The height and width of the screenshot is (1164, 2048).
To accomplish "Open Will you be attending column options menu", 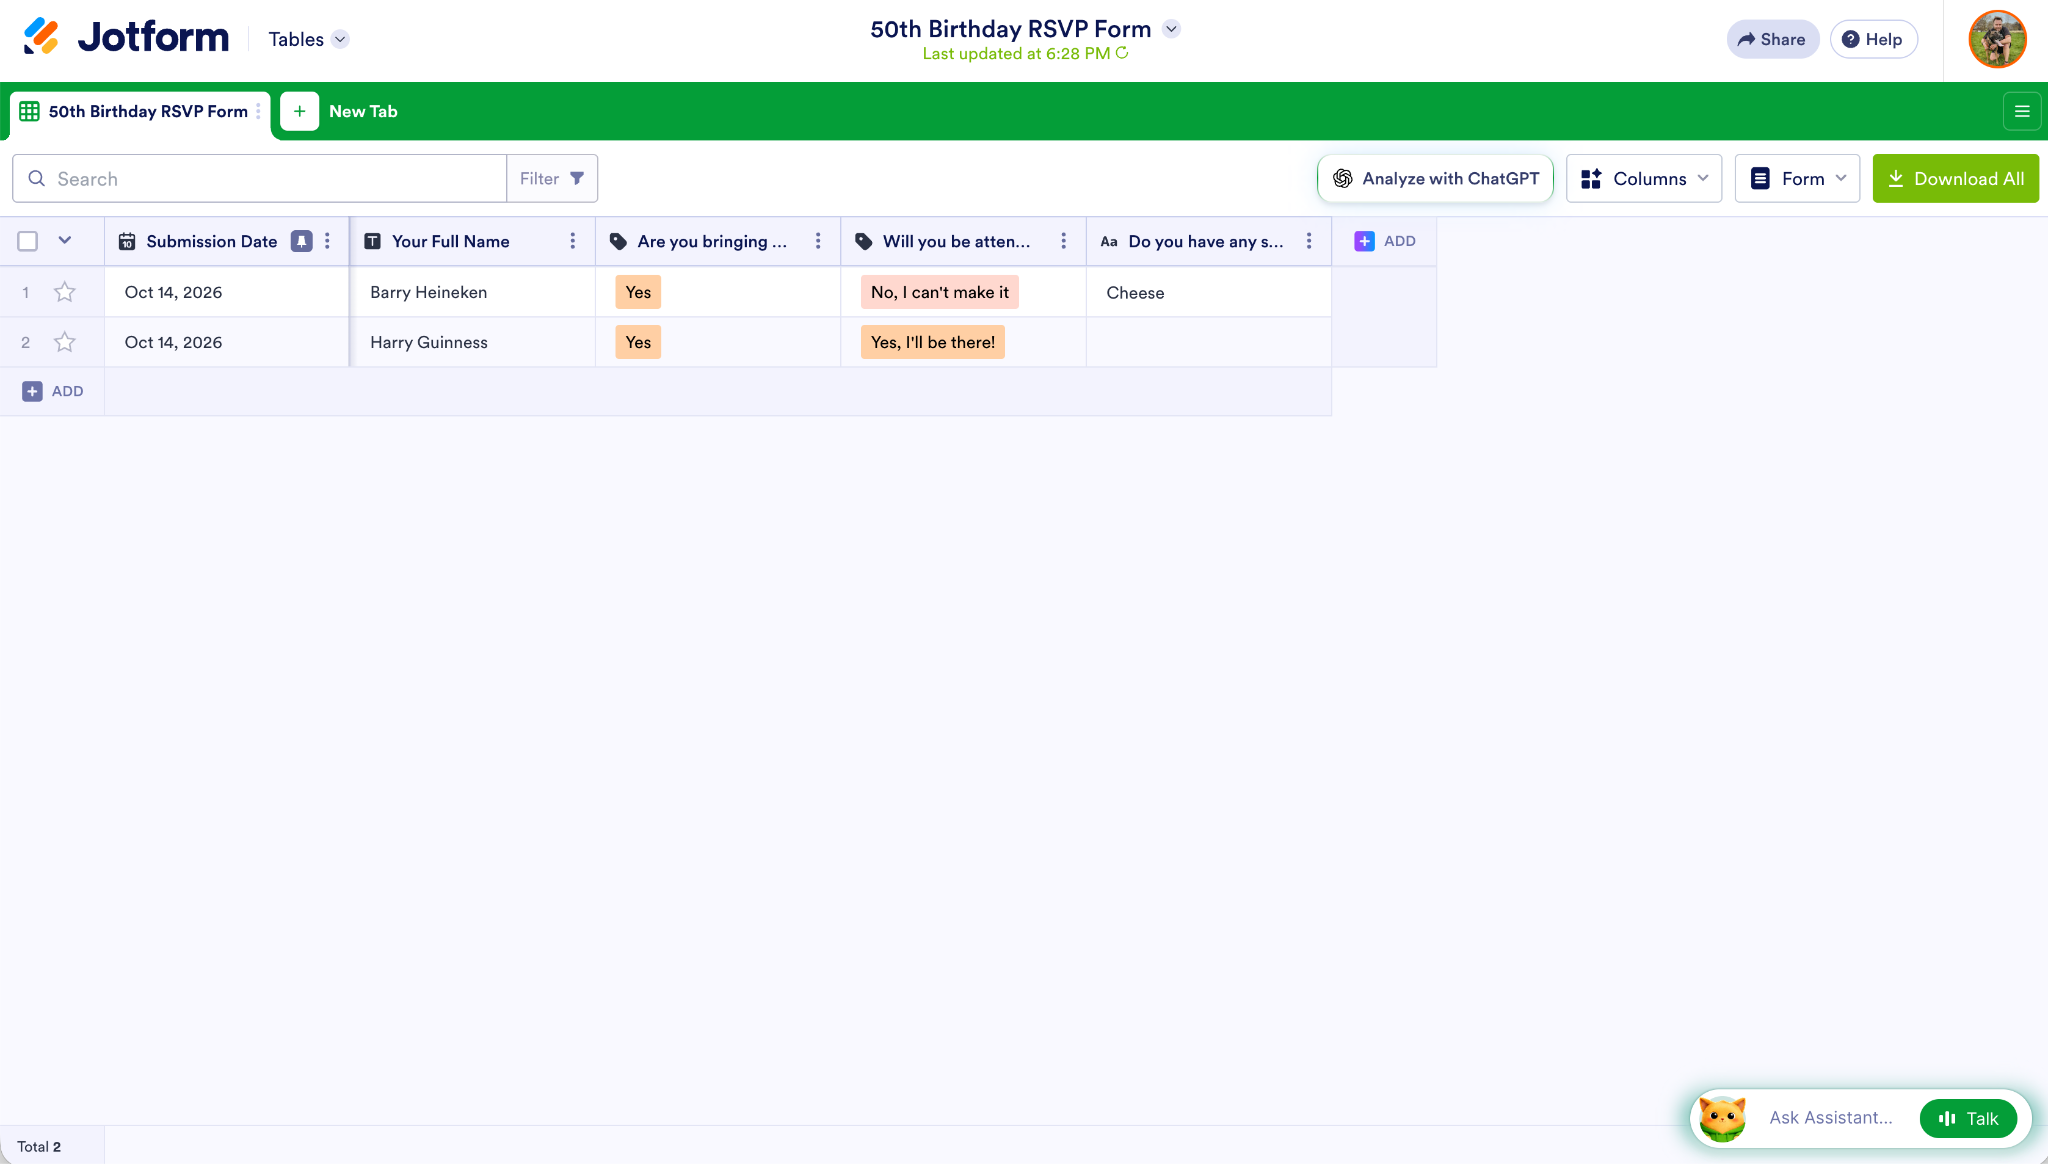I will 1064,241.
